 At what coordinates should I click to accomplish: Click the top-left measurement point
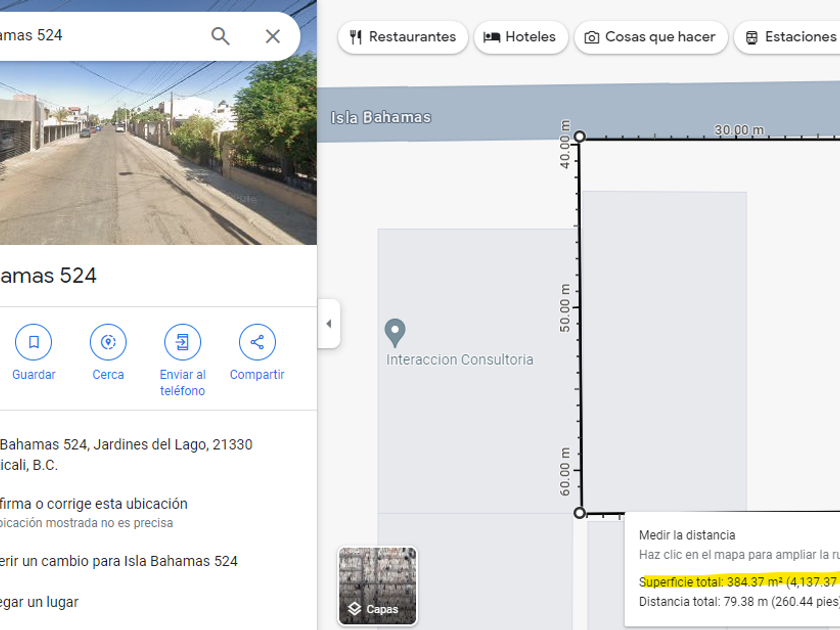(579, 137)
